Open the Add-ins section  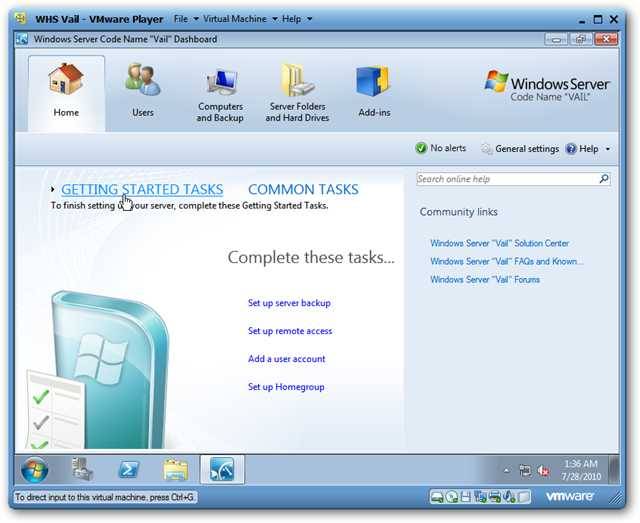[374, 91]
